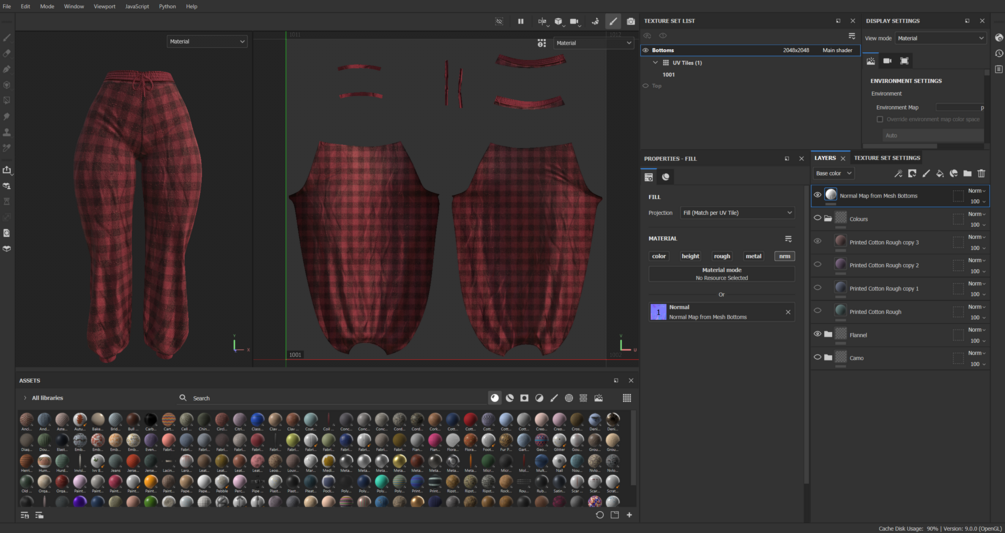The height and width of the screenshot is (533, 1005).
Task: Open the Viewport menu
Action: 104,6
